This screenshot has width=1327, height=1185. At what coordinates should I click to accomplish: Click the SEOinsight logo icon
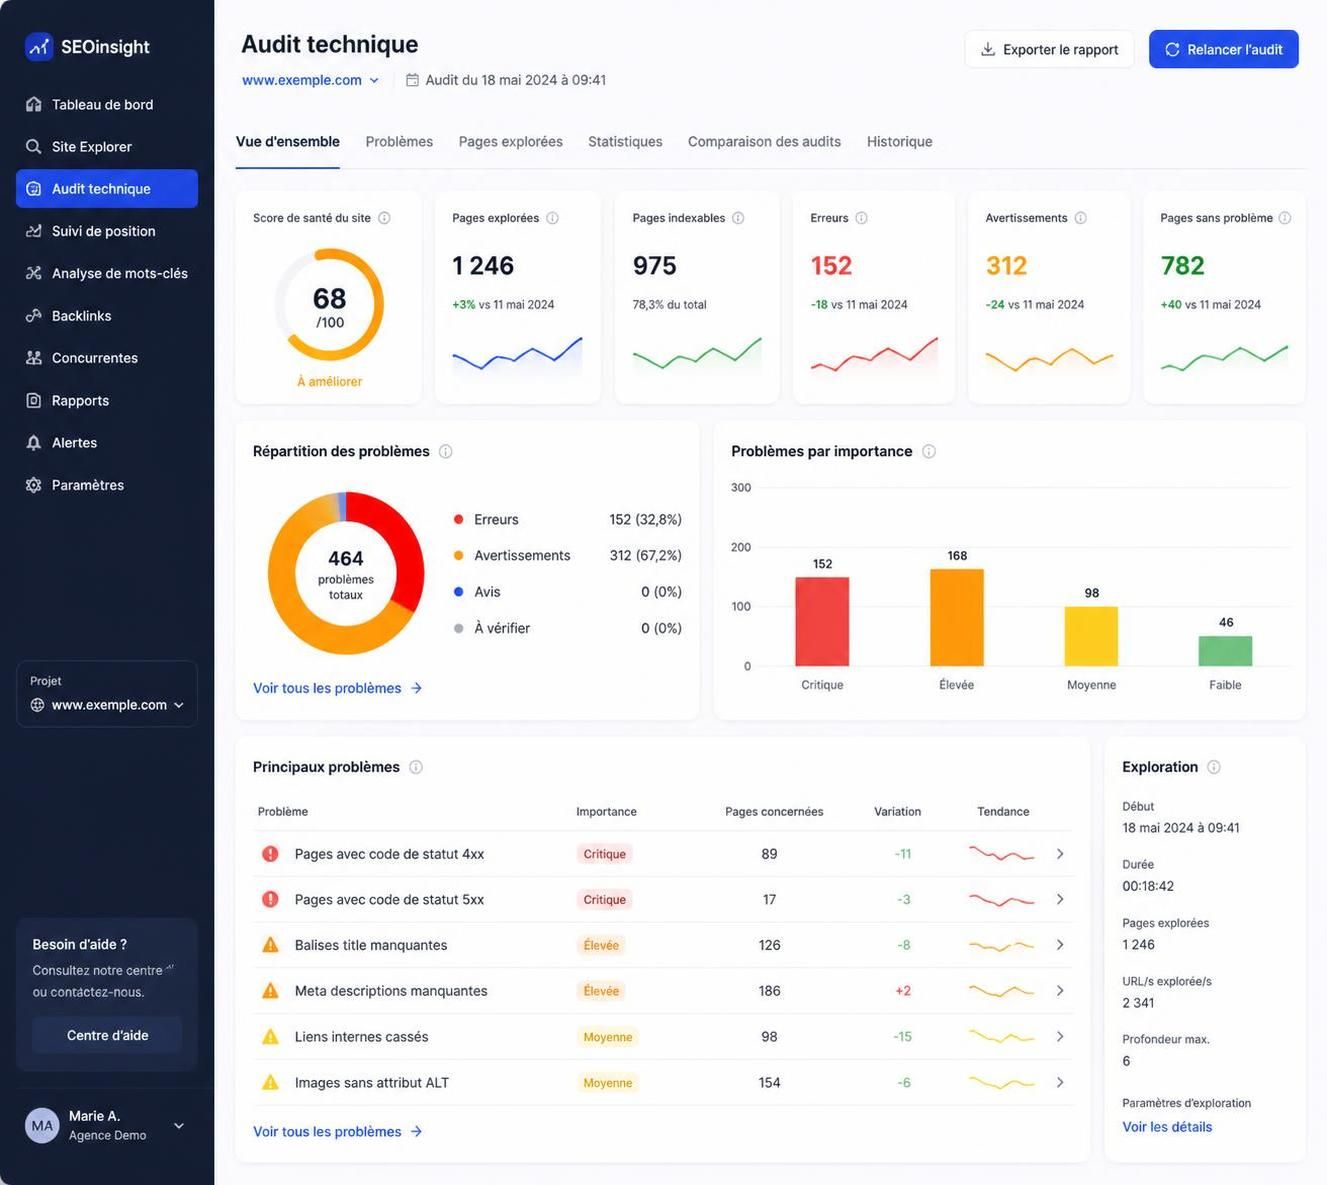click(x=38, y=46)
